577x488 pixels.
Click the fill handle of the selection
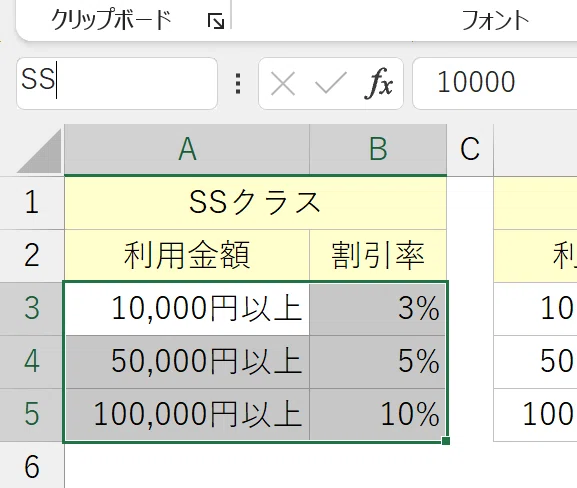[x=446, y=441]
